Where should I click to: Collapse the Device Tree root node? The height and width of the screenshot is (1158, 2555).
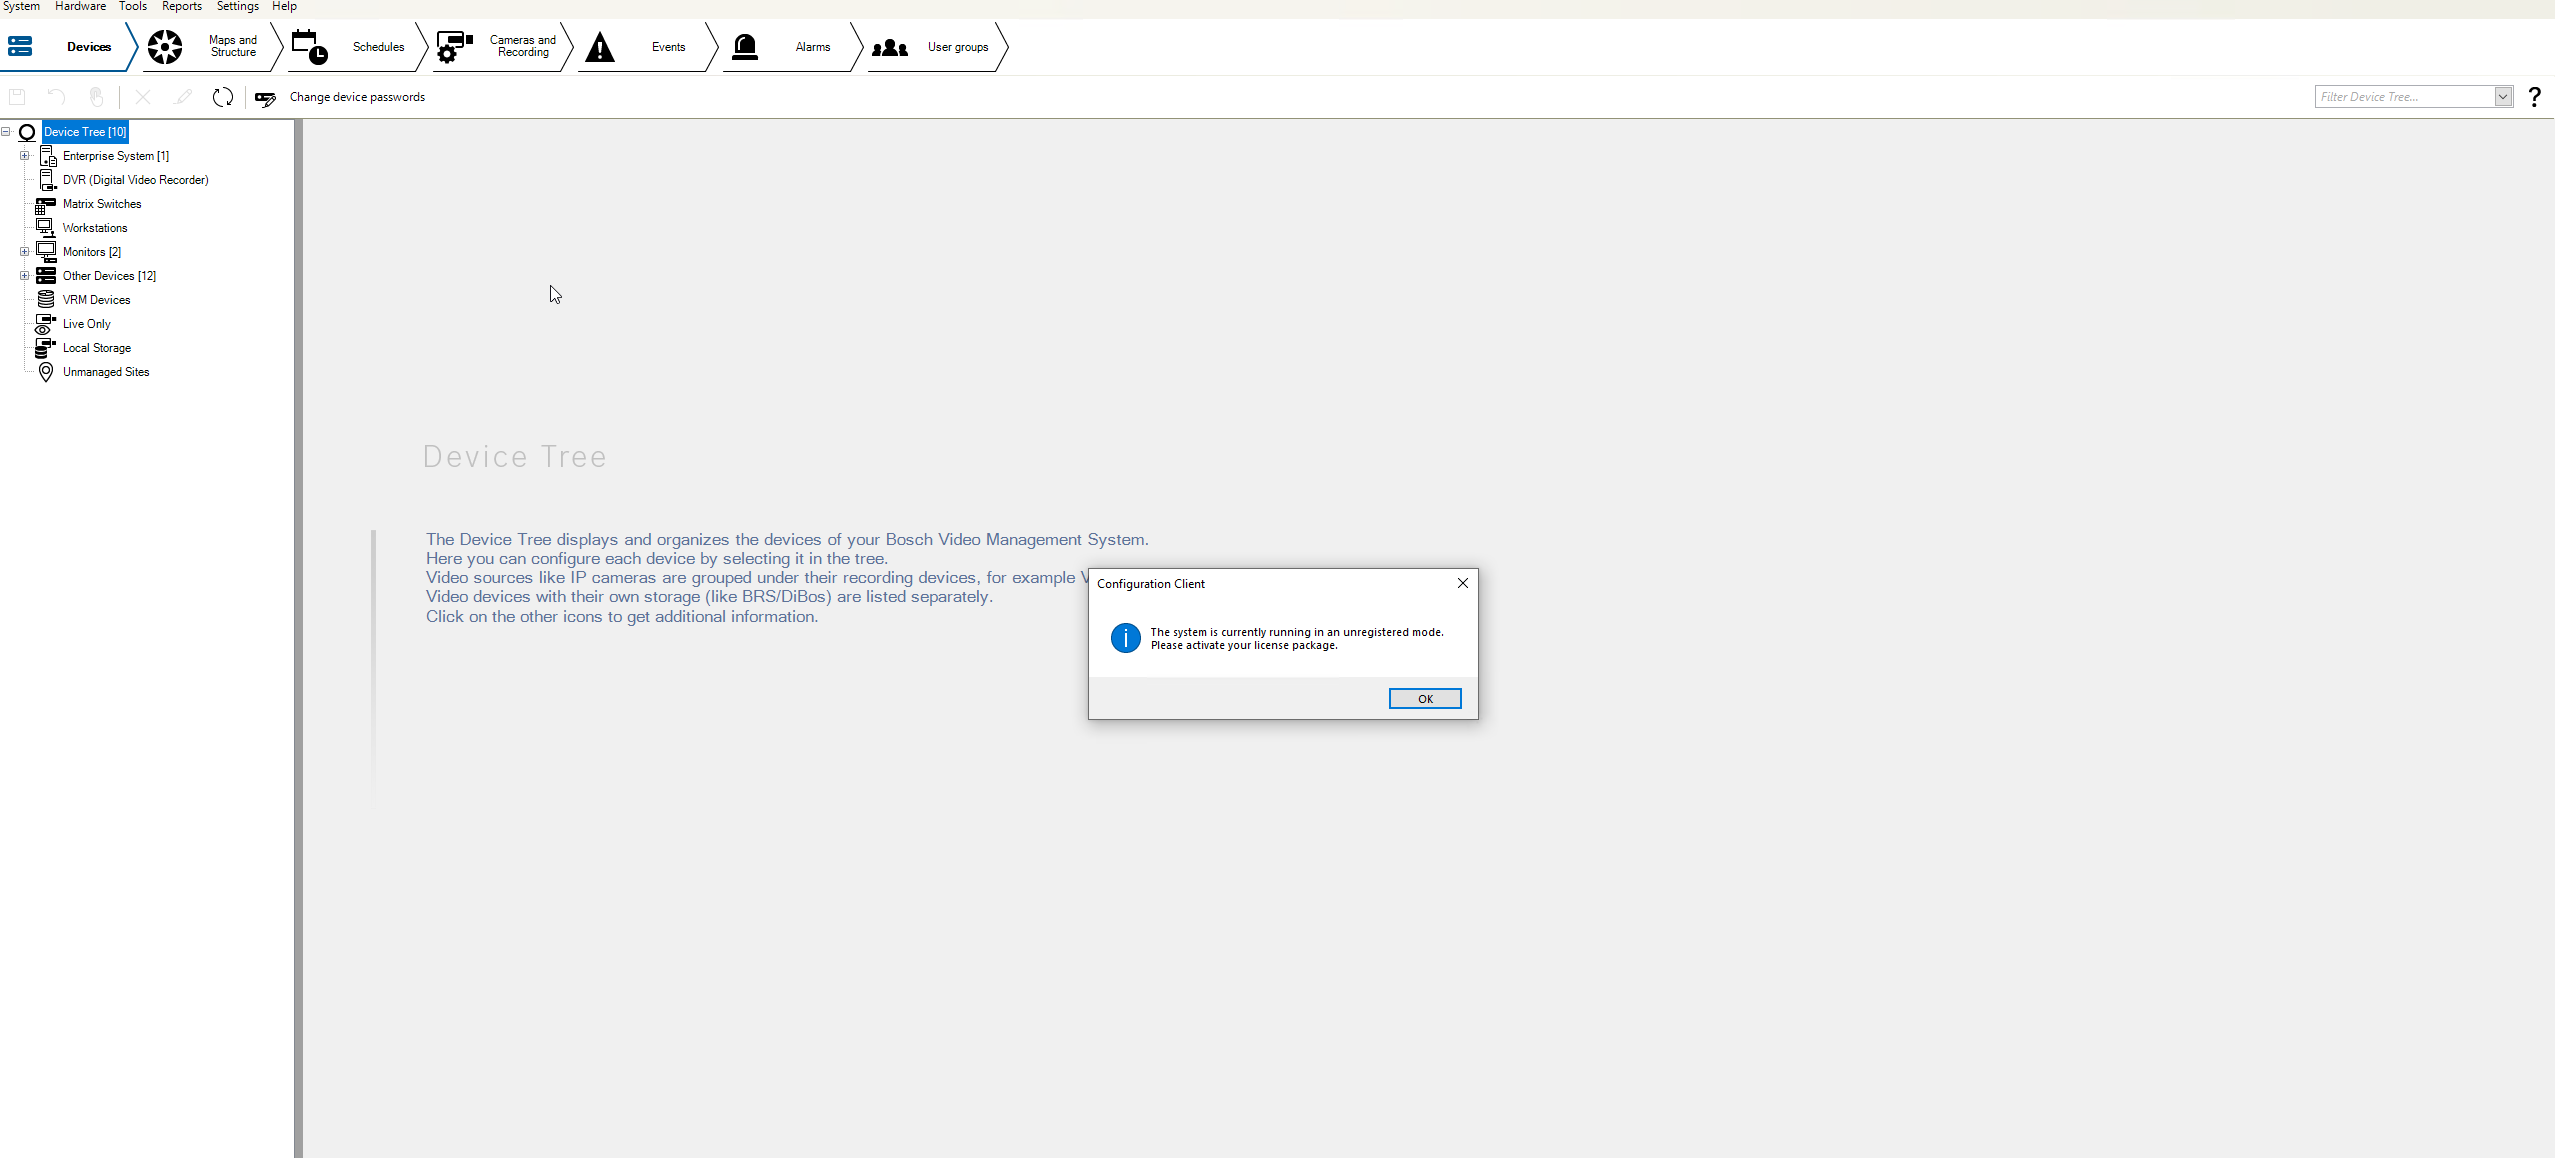click(x=6, y=132)
